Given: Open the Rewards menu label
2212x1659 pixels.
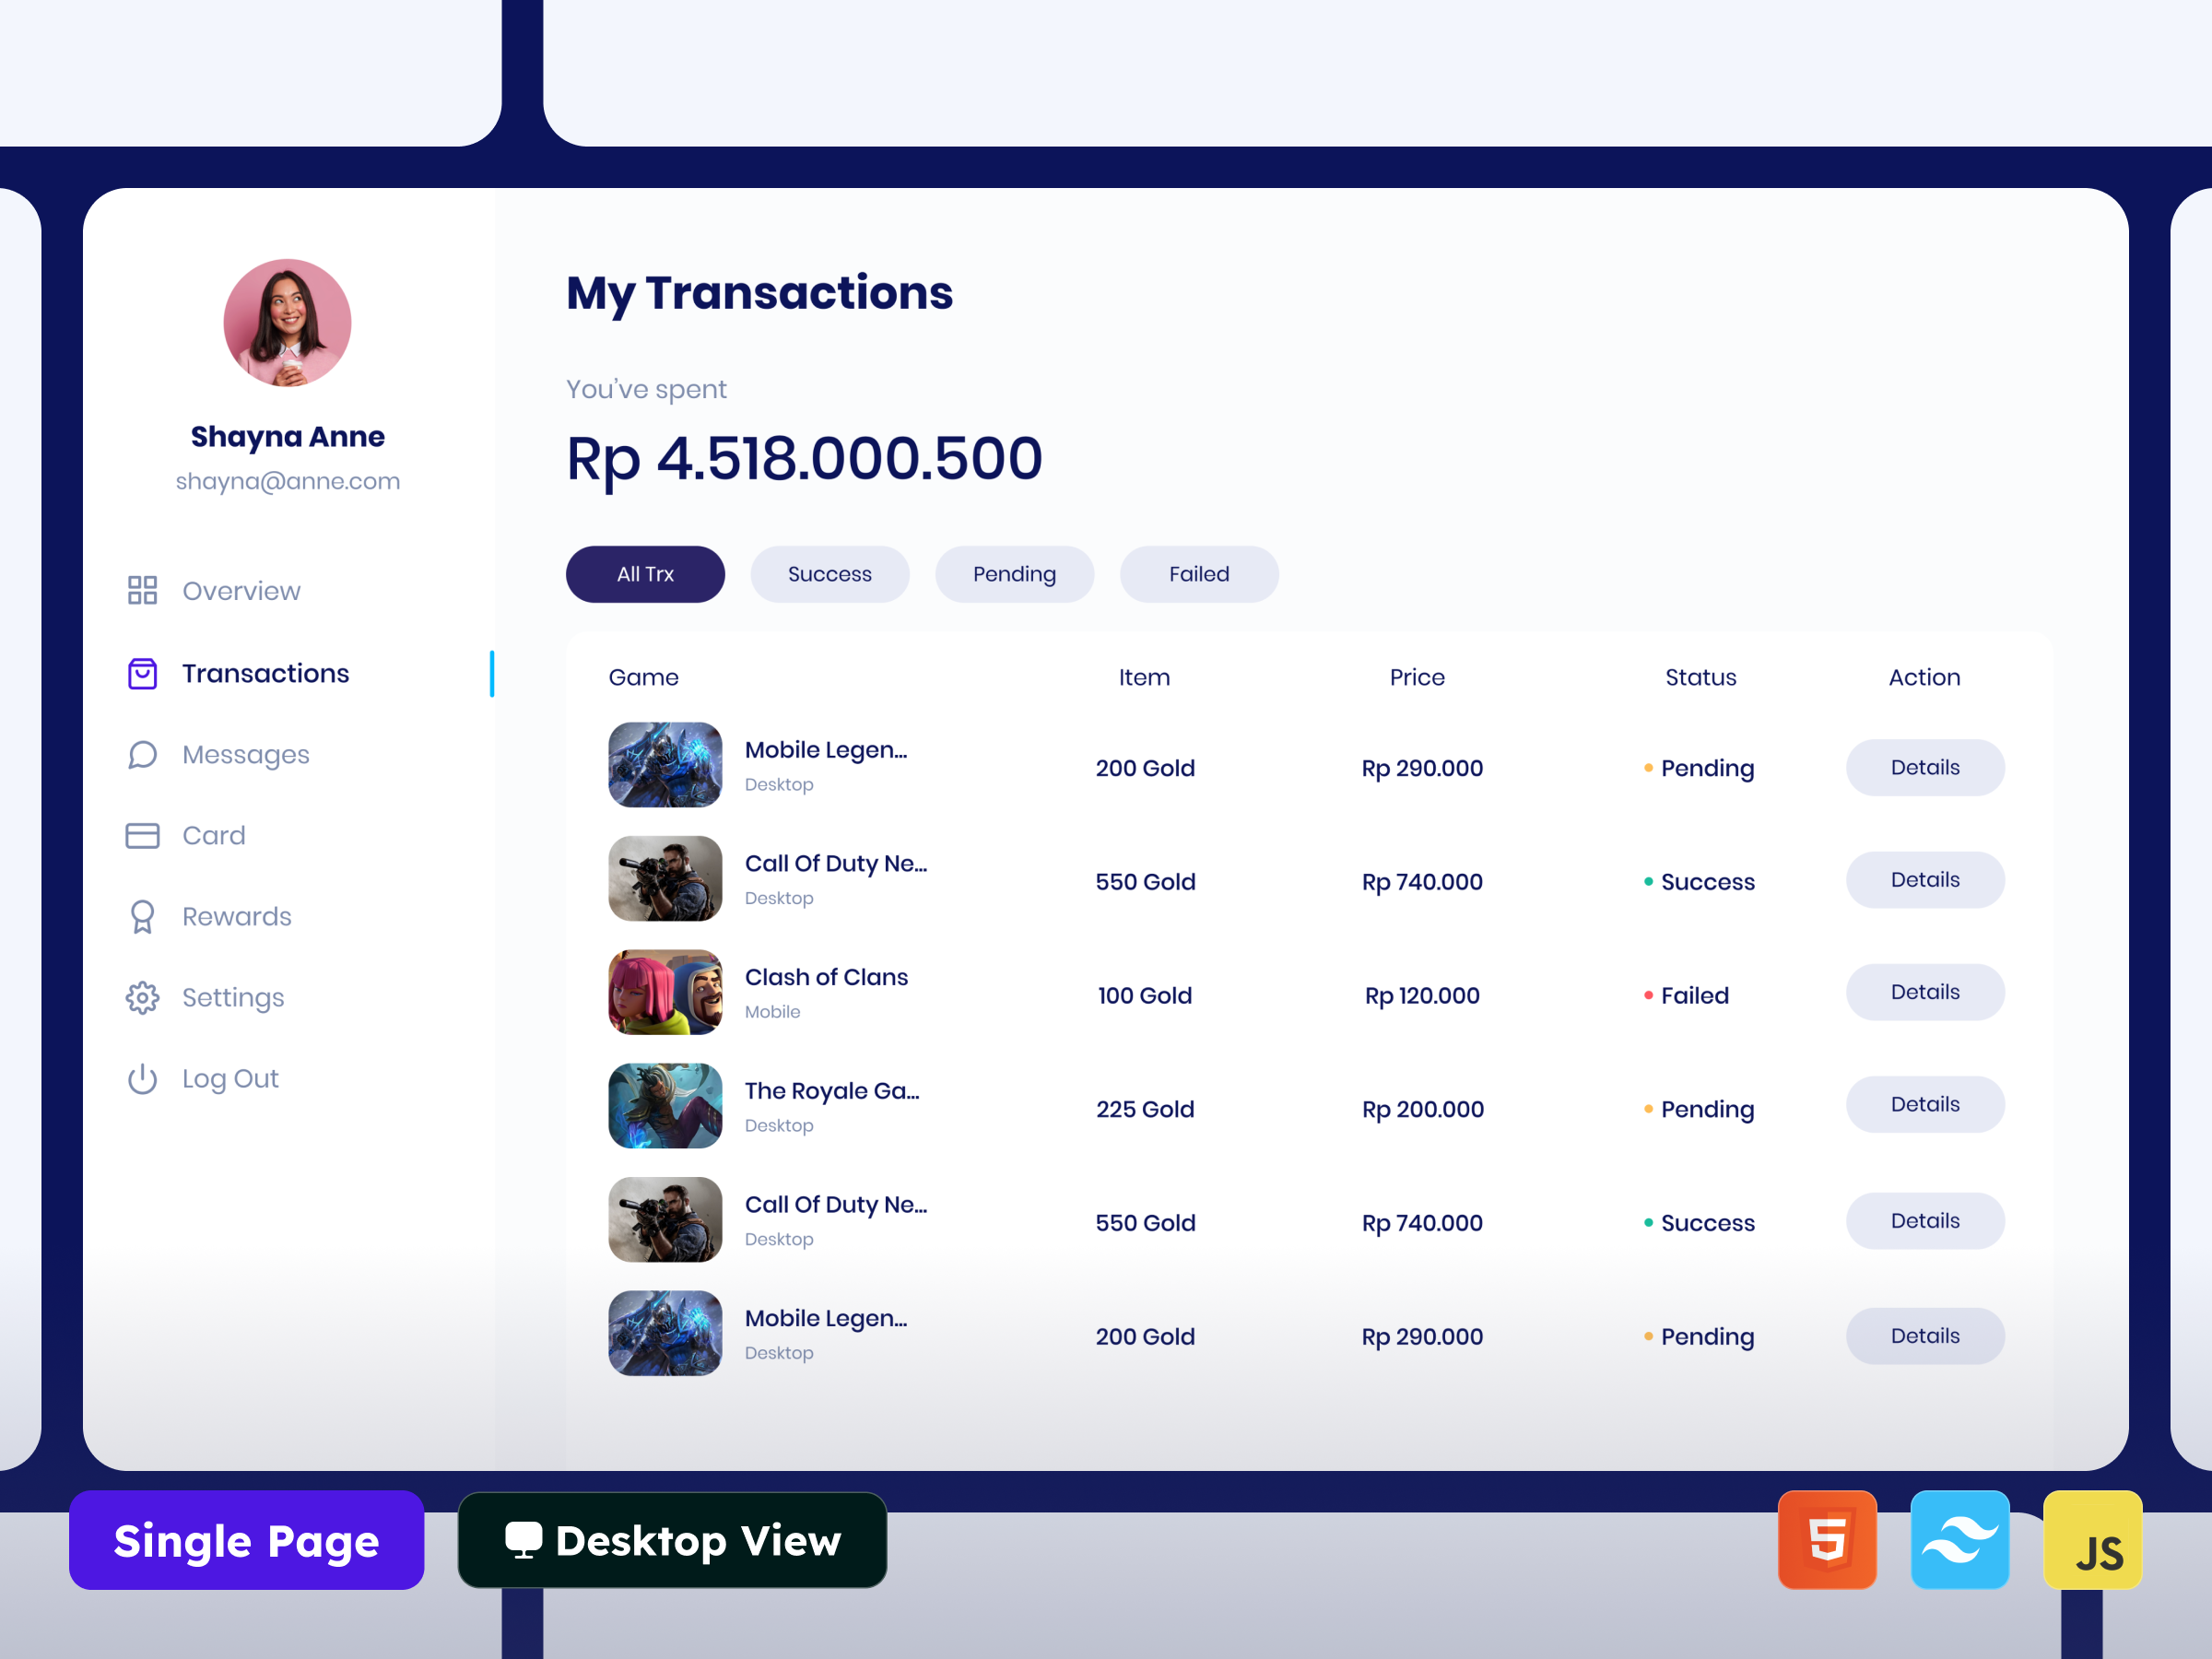Looking at the screenshot, I should tap(237, 916).
